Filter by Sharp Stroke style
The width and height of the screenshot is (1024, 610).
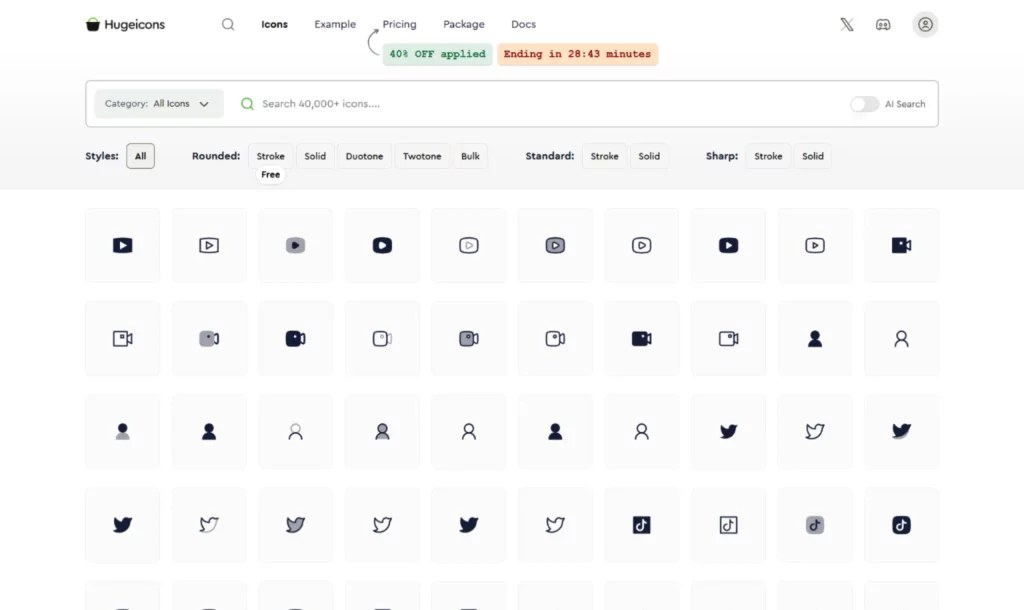(768, 156)
